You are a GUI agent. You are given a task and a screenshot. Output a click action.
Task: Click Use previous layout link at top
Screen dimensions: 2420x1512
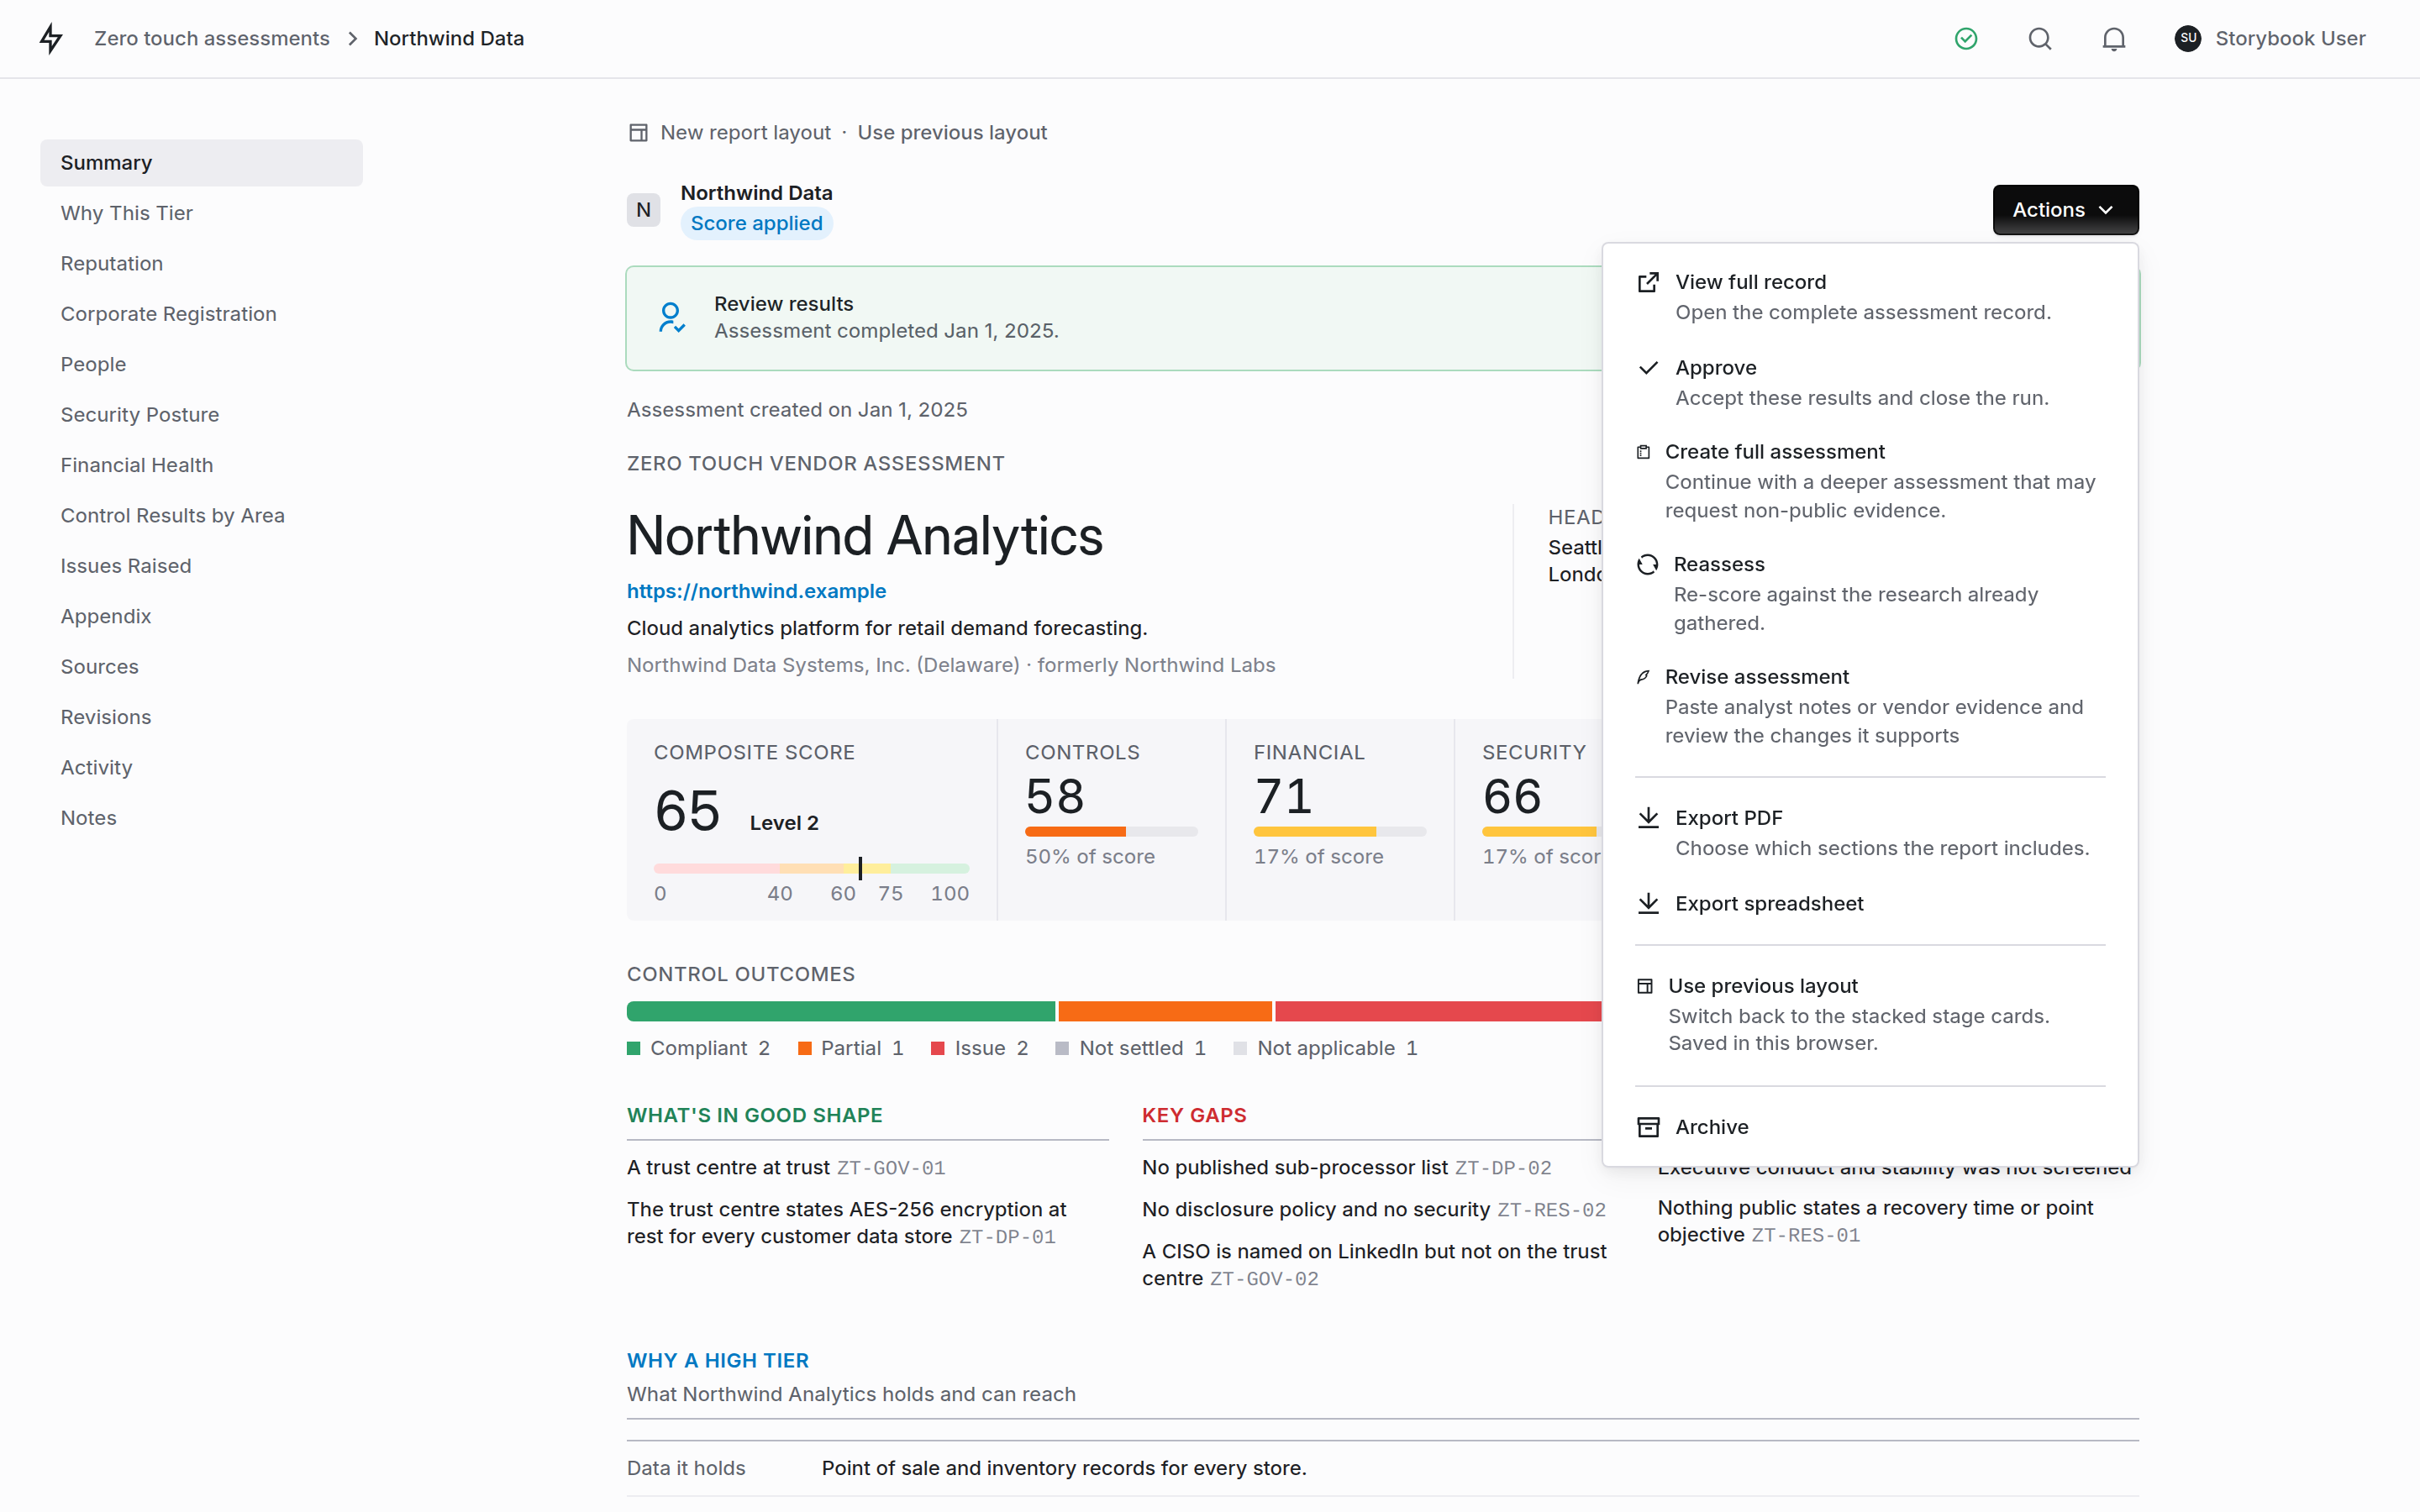point(952,132)
